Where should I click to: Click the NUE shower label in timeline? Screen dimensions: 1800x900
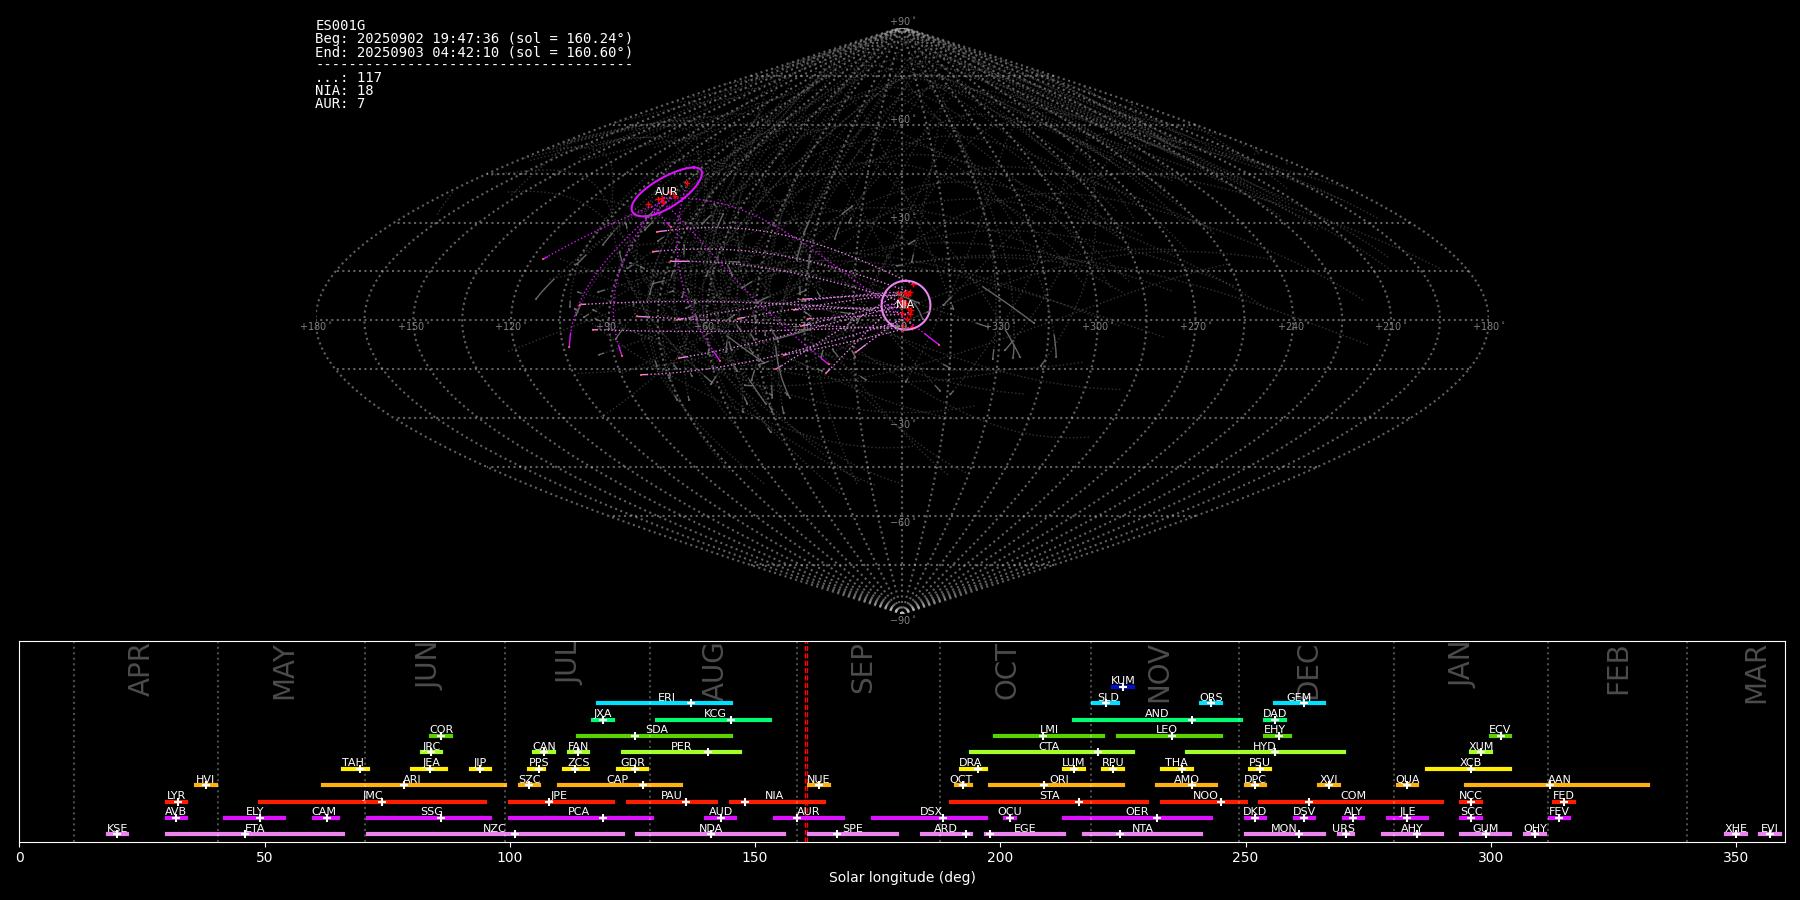[818, 779]
